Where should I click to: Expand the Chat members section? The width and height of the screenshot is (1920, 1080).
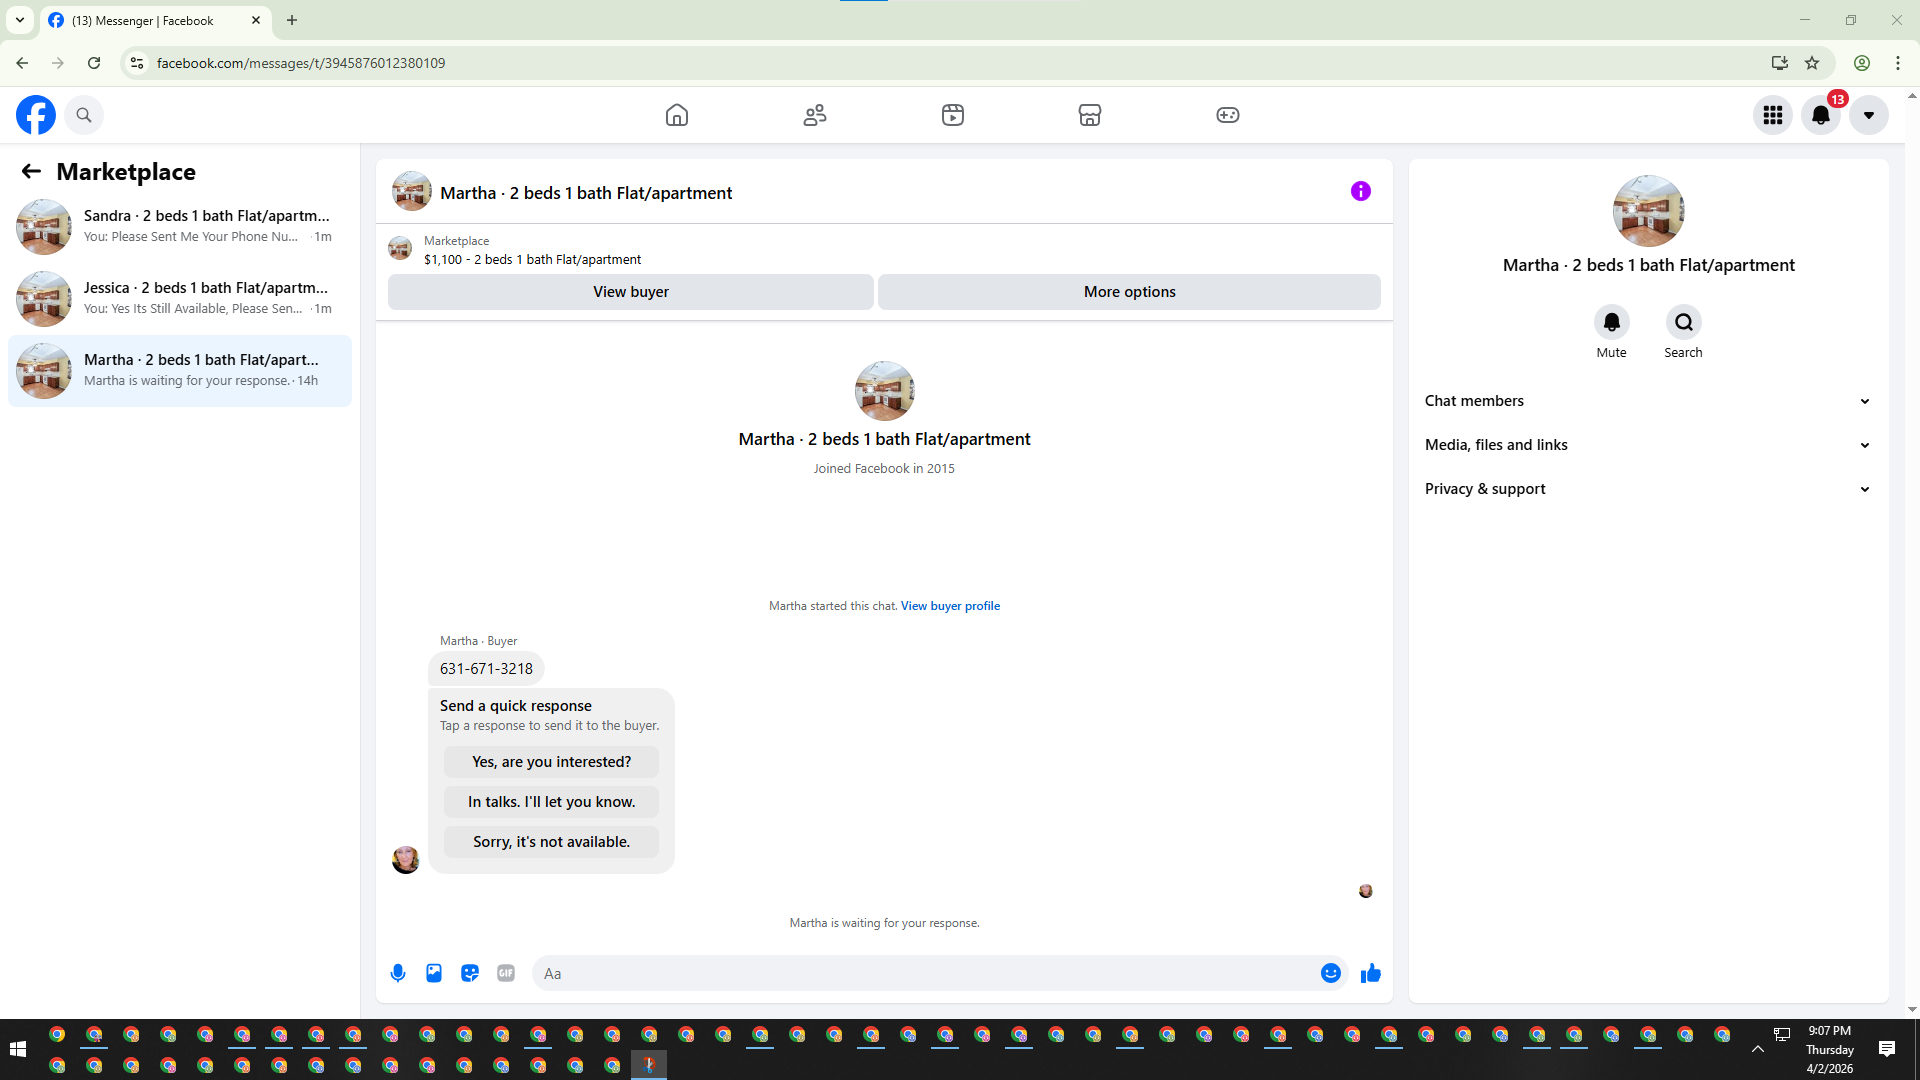(1648, 401)
